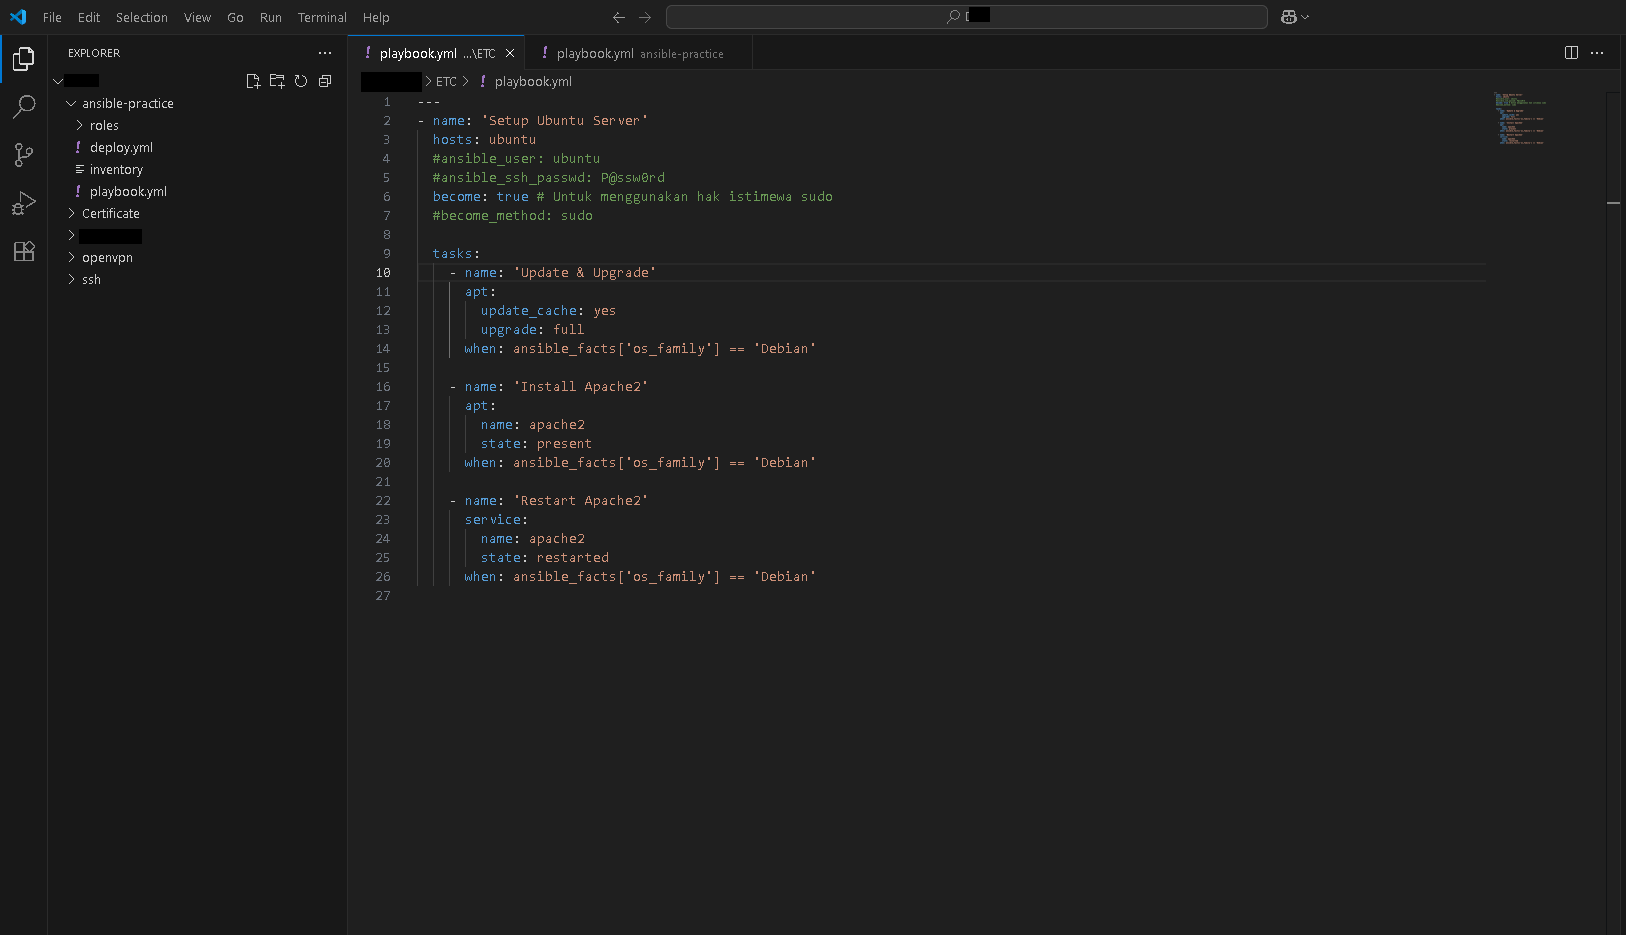Open the Search view in activity bar
This screenshot has width=1626, height=935.
pos(24,107)
